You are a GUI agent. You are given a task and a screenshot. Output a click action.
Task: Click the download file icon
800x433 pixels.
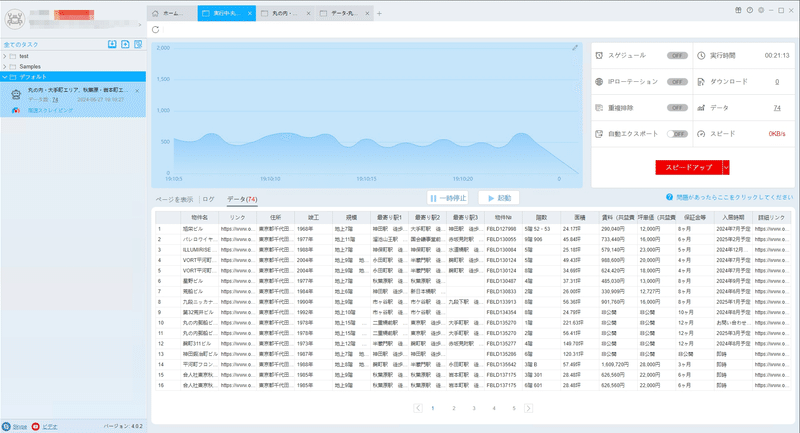701,82
